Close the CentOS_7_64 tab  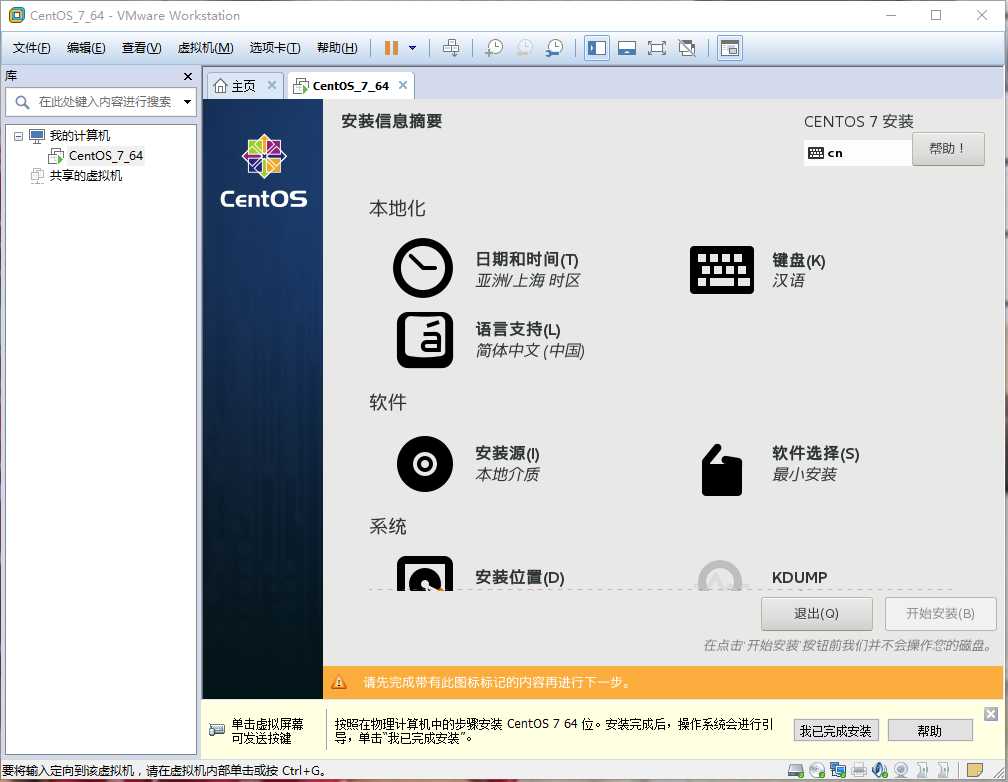(x=403, y=85)
